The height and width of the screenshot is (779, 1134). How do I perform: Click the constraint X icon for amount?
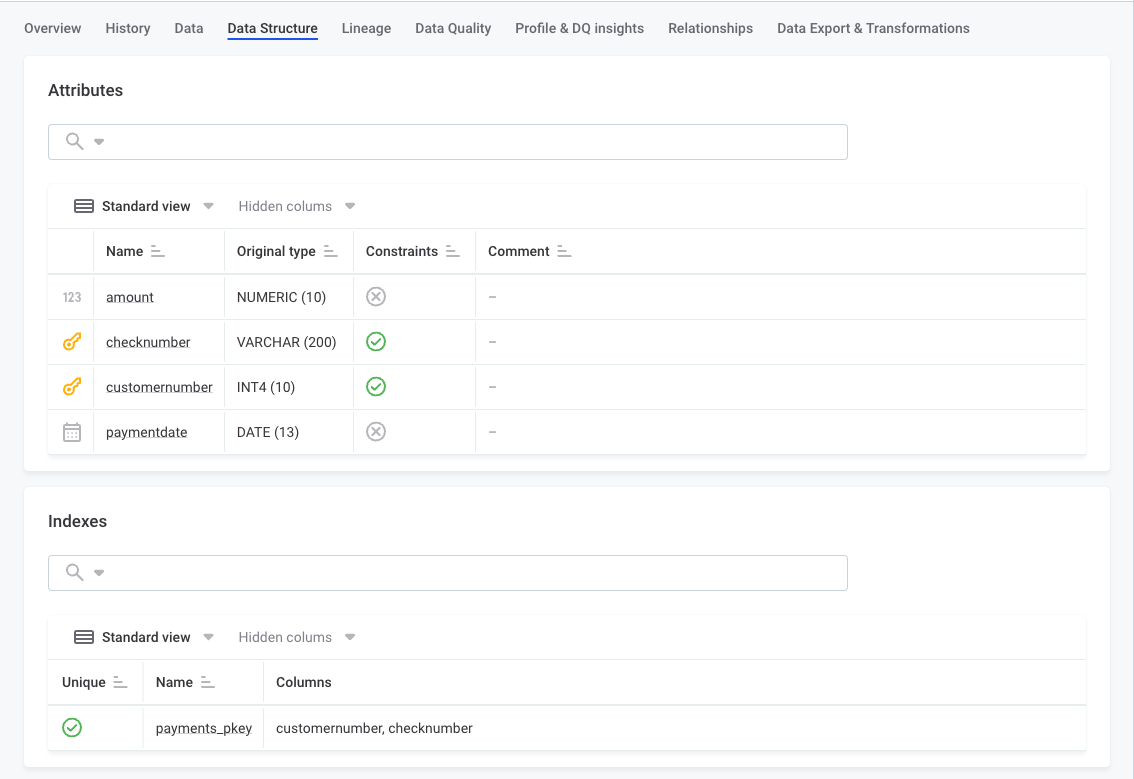click(376, 297)
